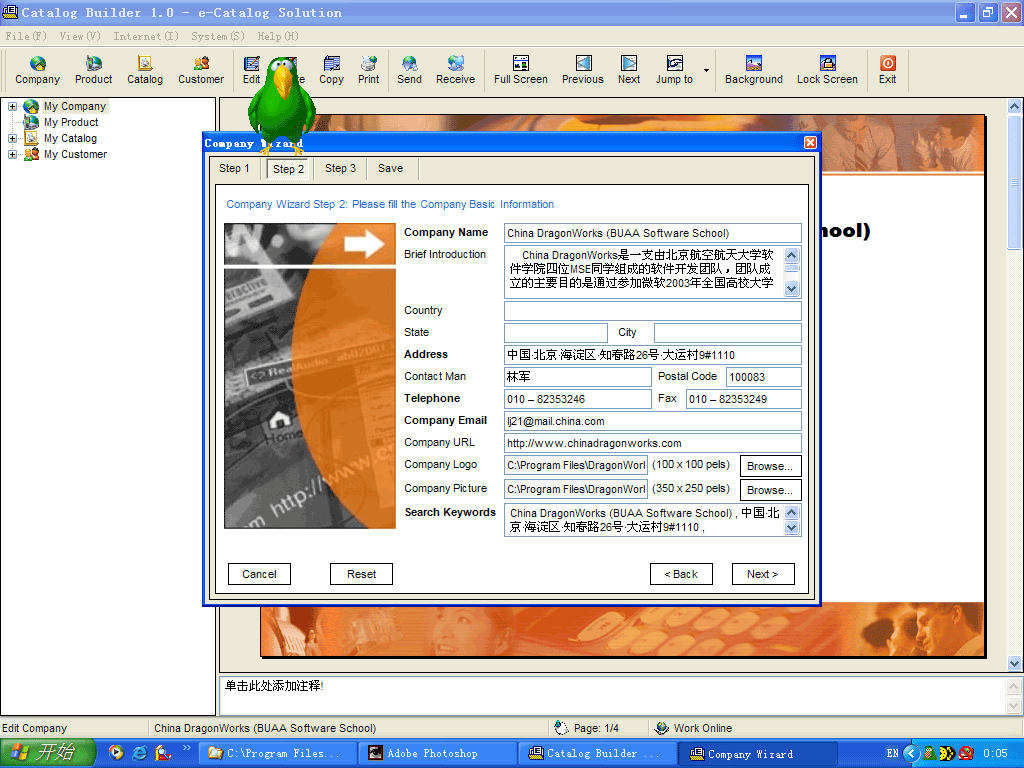Expand the My Customer tree node
1024x768 pixels.
[12, 154]
